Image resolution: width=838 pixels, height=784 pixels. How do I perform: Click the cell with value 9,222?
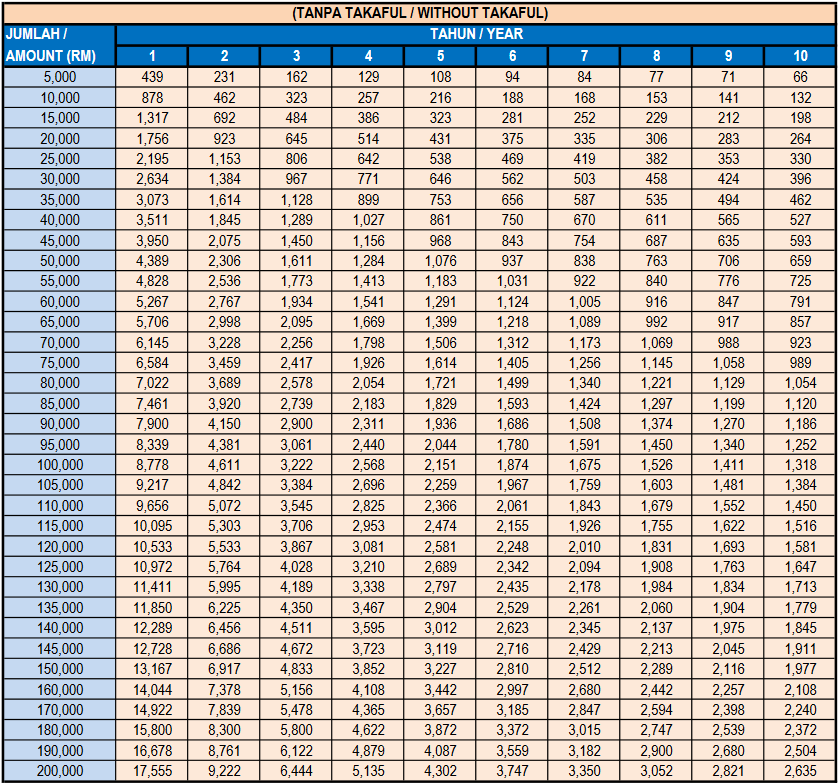point(224,771)
